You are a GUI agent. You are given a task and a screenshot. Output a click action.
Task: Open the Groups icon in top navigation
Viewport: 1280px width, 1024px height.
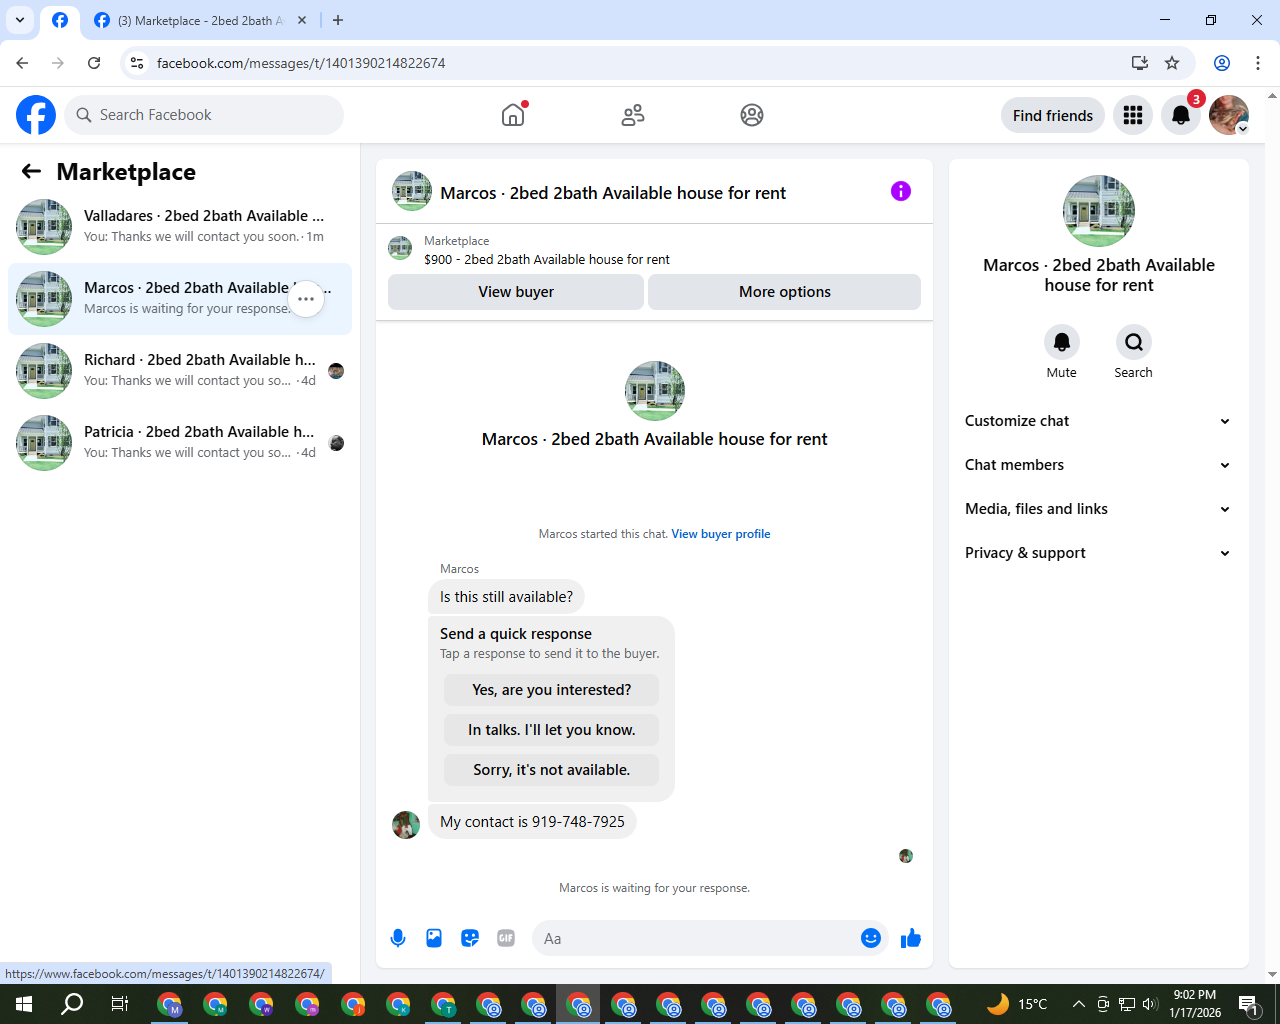tap(752, 115)
